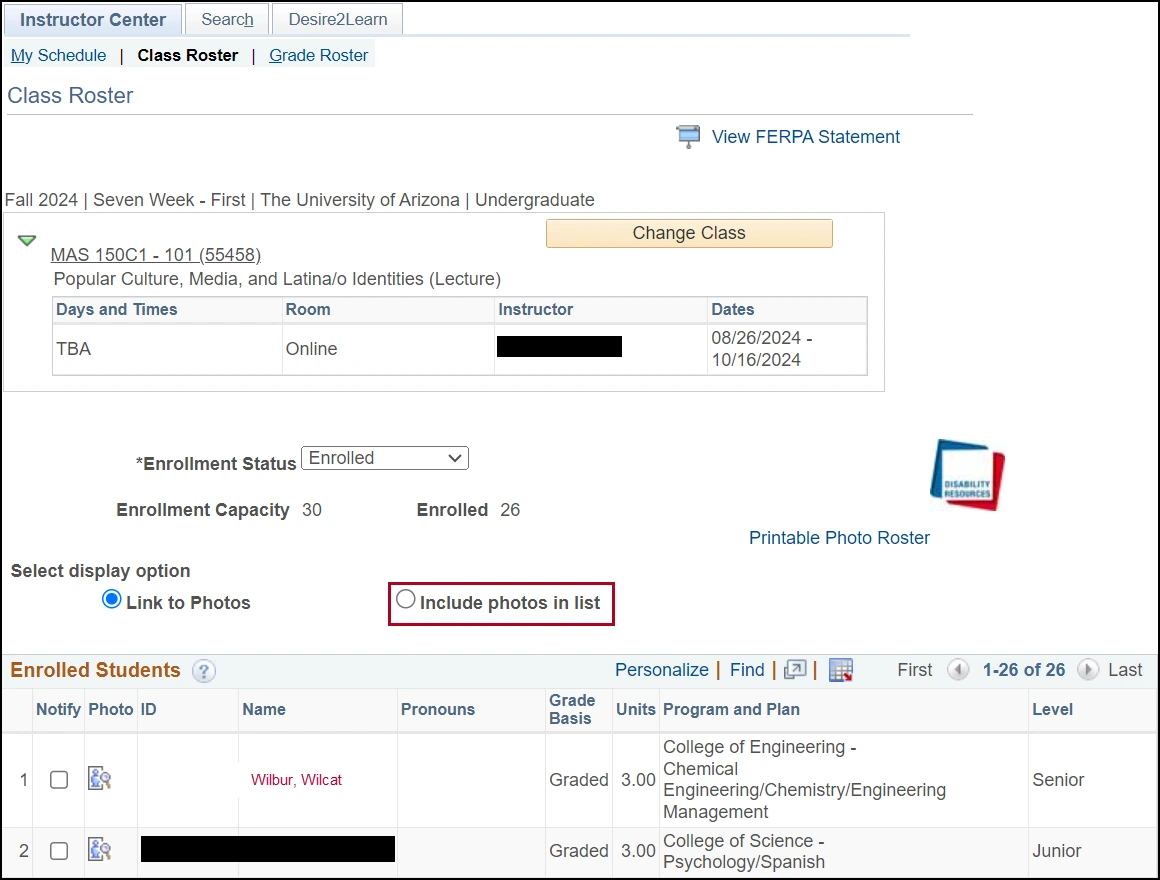This screenshot has height=880, width=1160.
Task: Open the My Schedule sub-tab
Action: (x=58, y=55)
